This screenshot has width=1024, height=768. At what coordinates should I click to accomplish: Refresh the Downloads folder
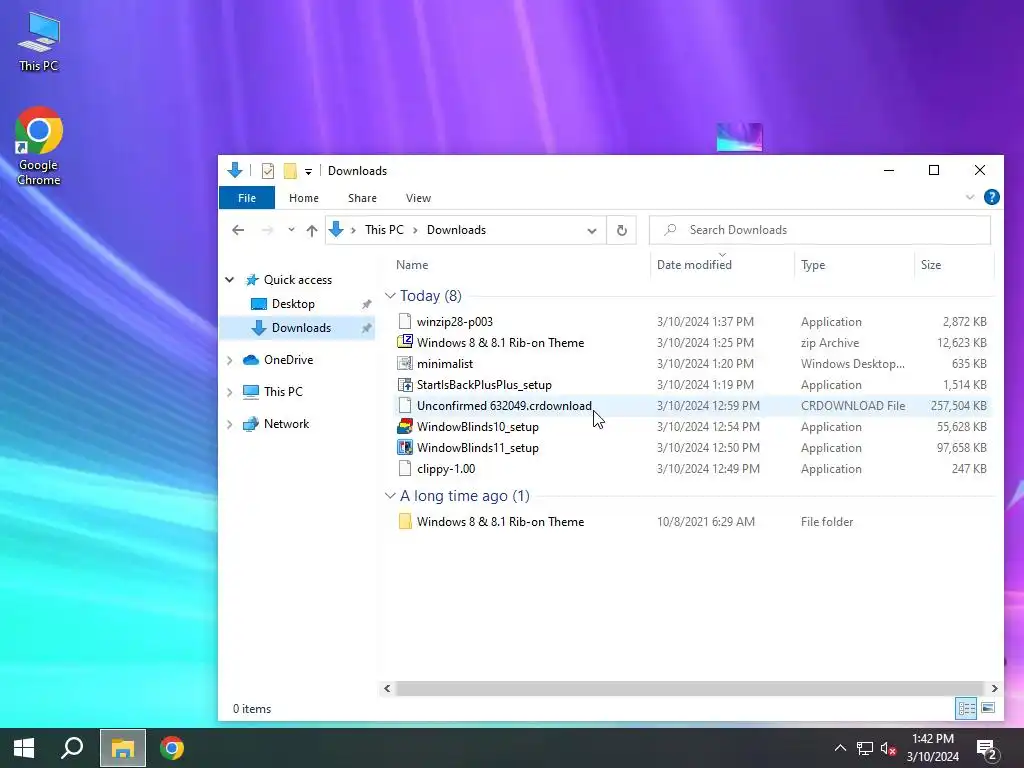point(622,230)
